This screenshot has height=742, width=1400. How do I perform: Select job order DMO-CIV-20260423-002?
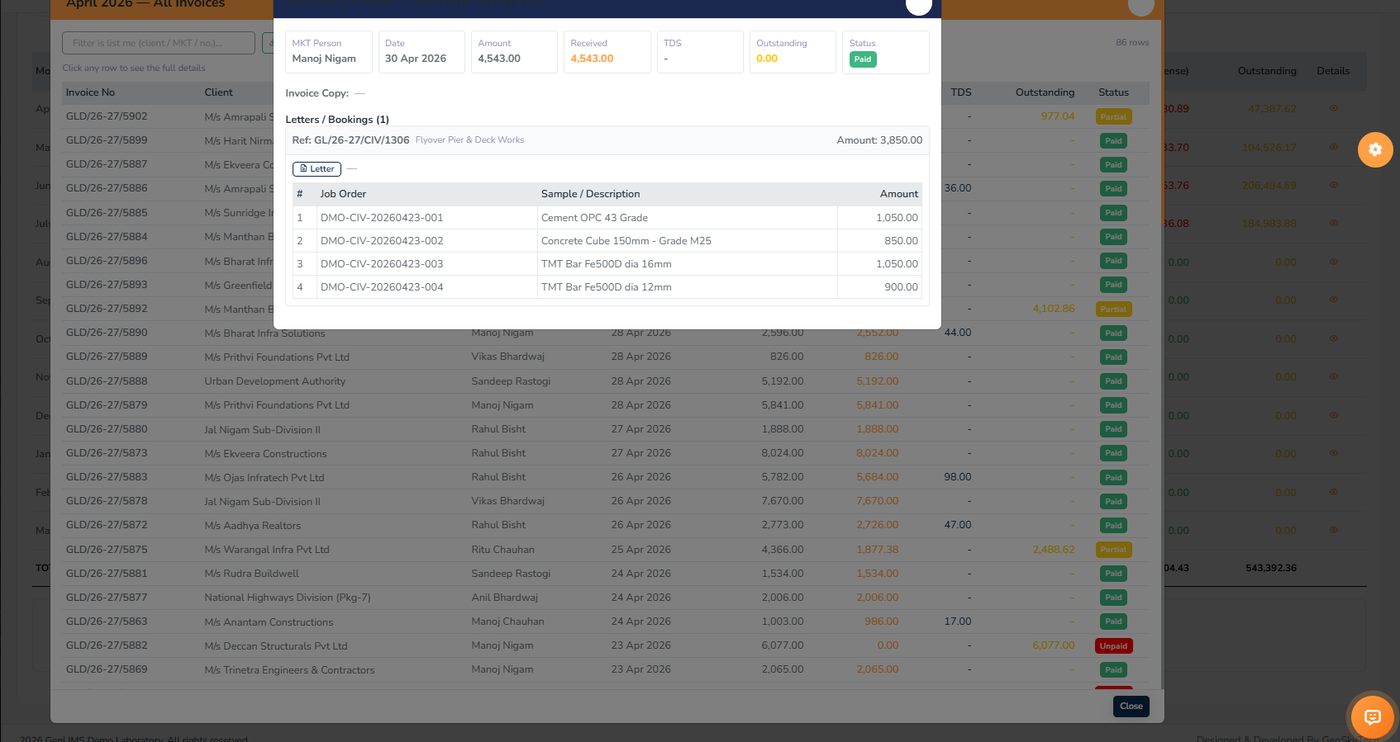[381, 241]
